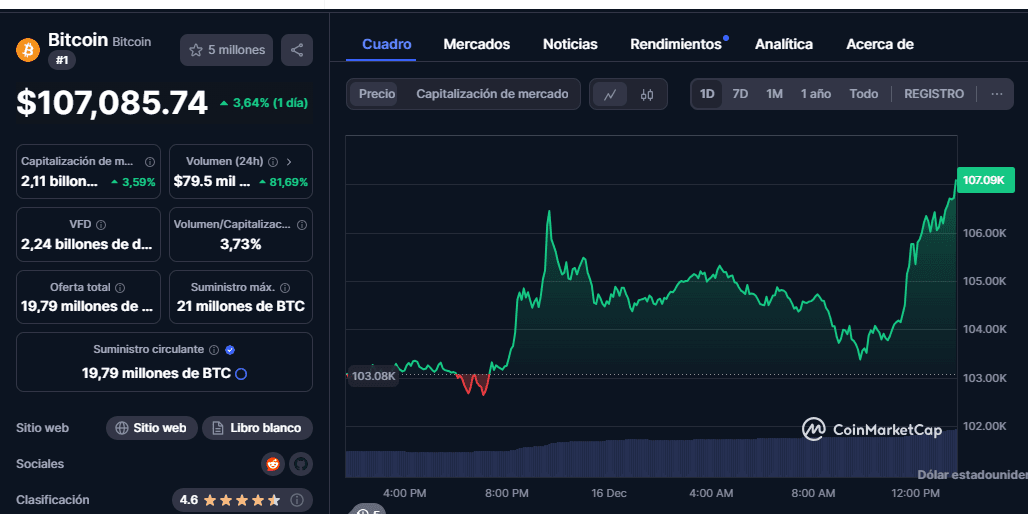1028x514 pixels.
Task: Click the #1 rank badge
Action: coord(62,60)
